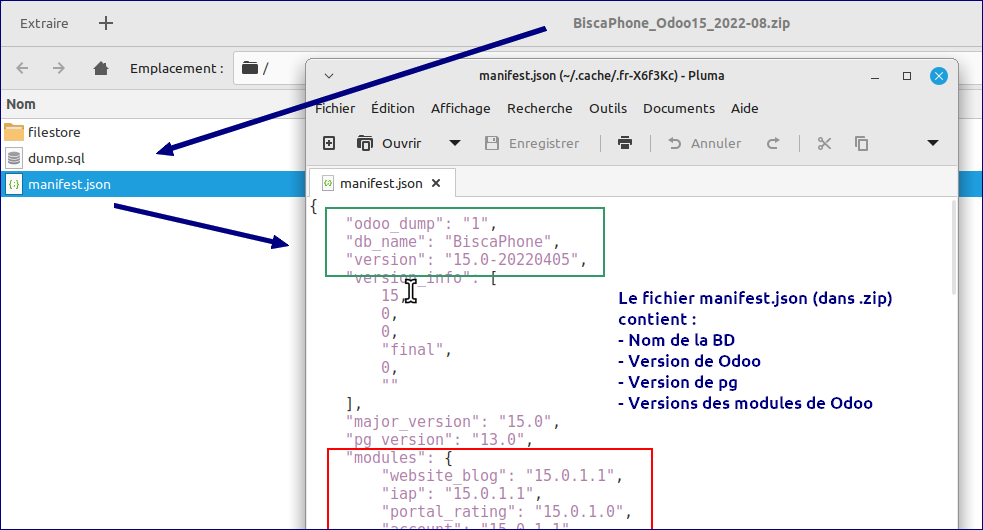Expand the Pluma toolbar overflow arrow
983x530 pixels.
click(933, 143)
